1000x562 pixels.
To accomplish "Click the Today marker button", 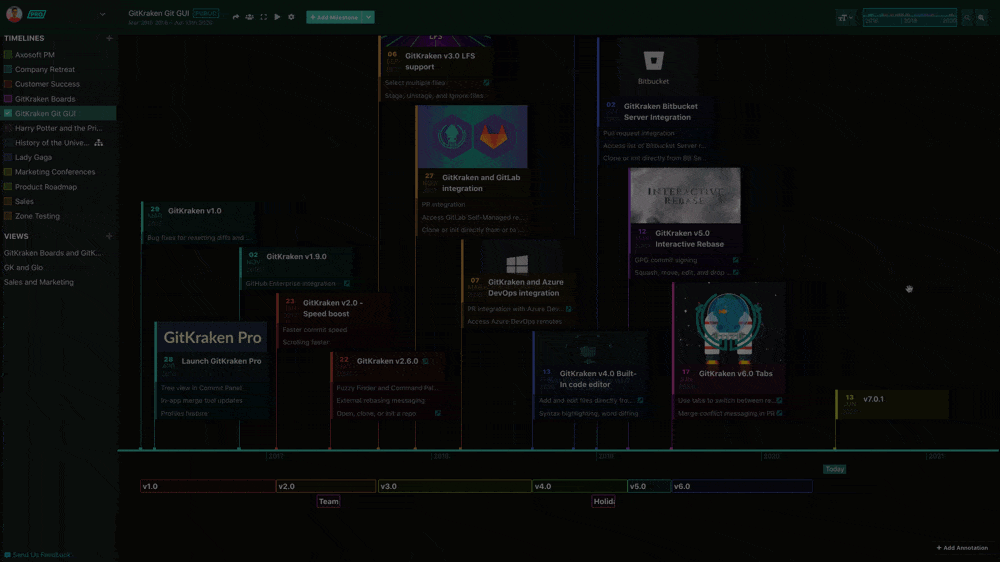I will 835,470.
